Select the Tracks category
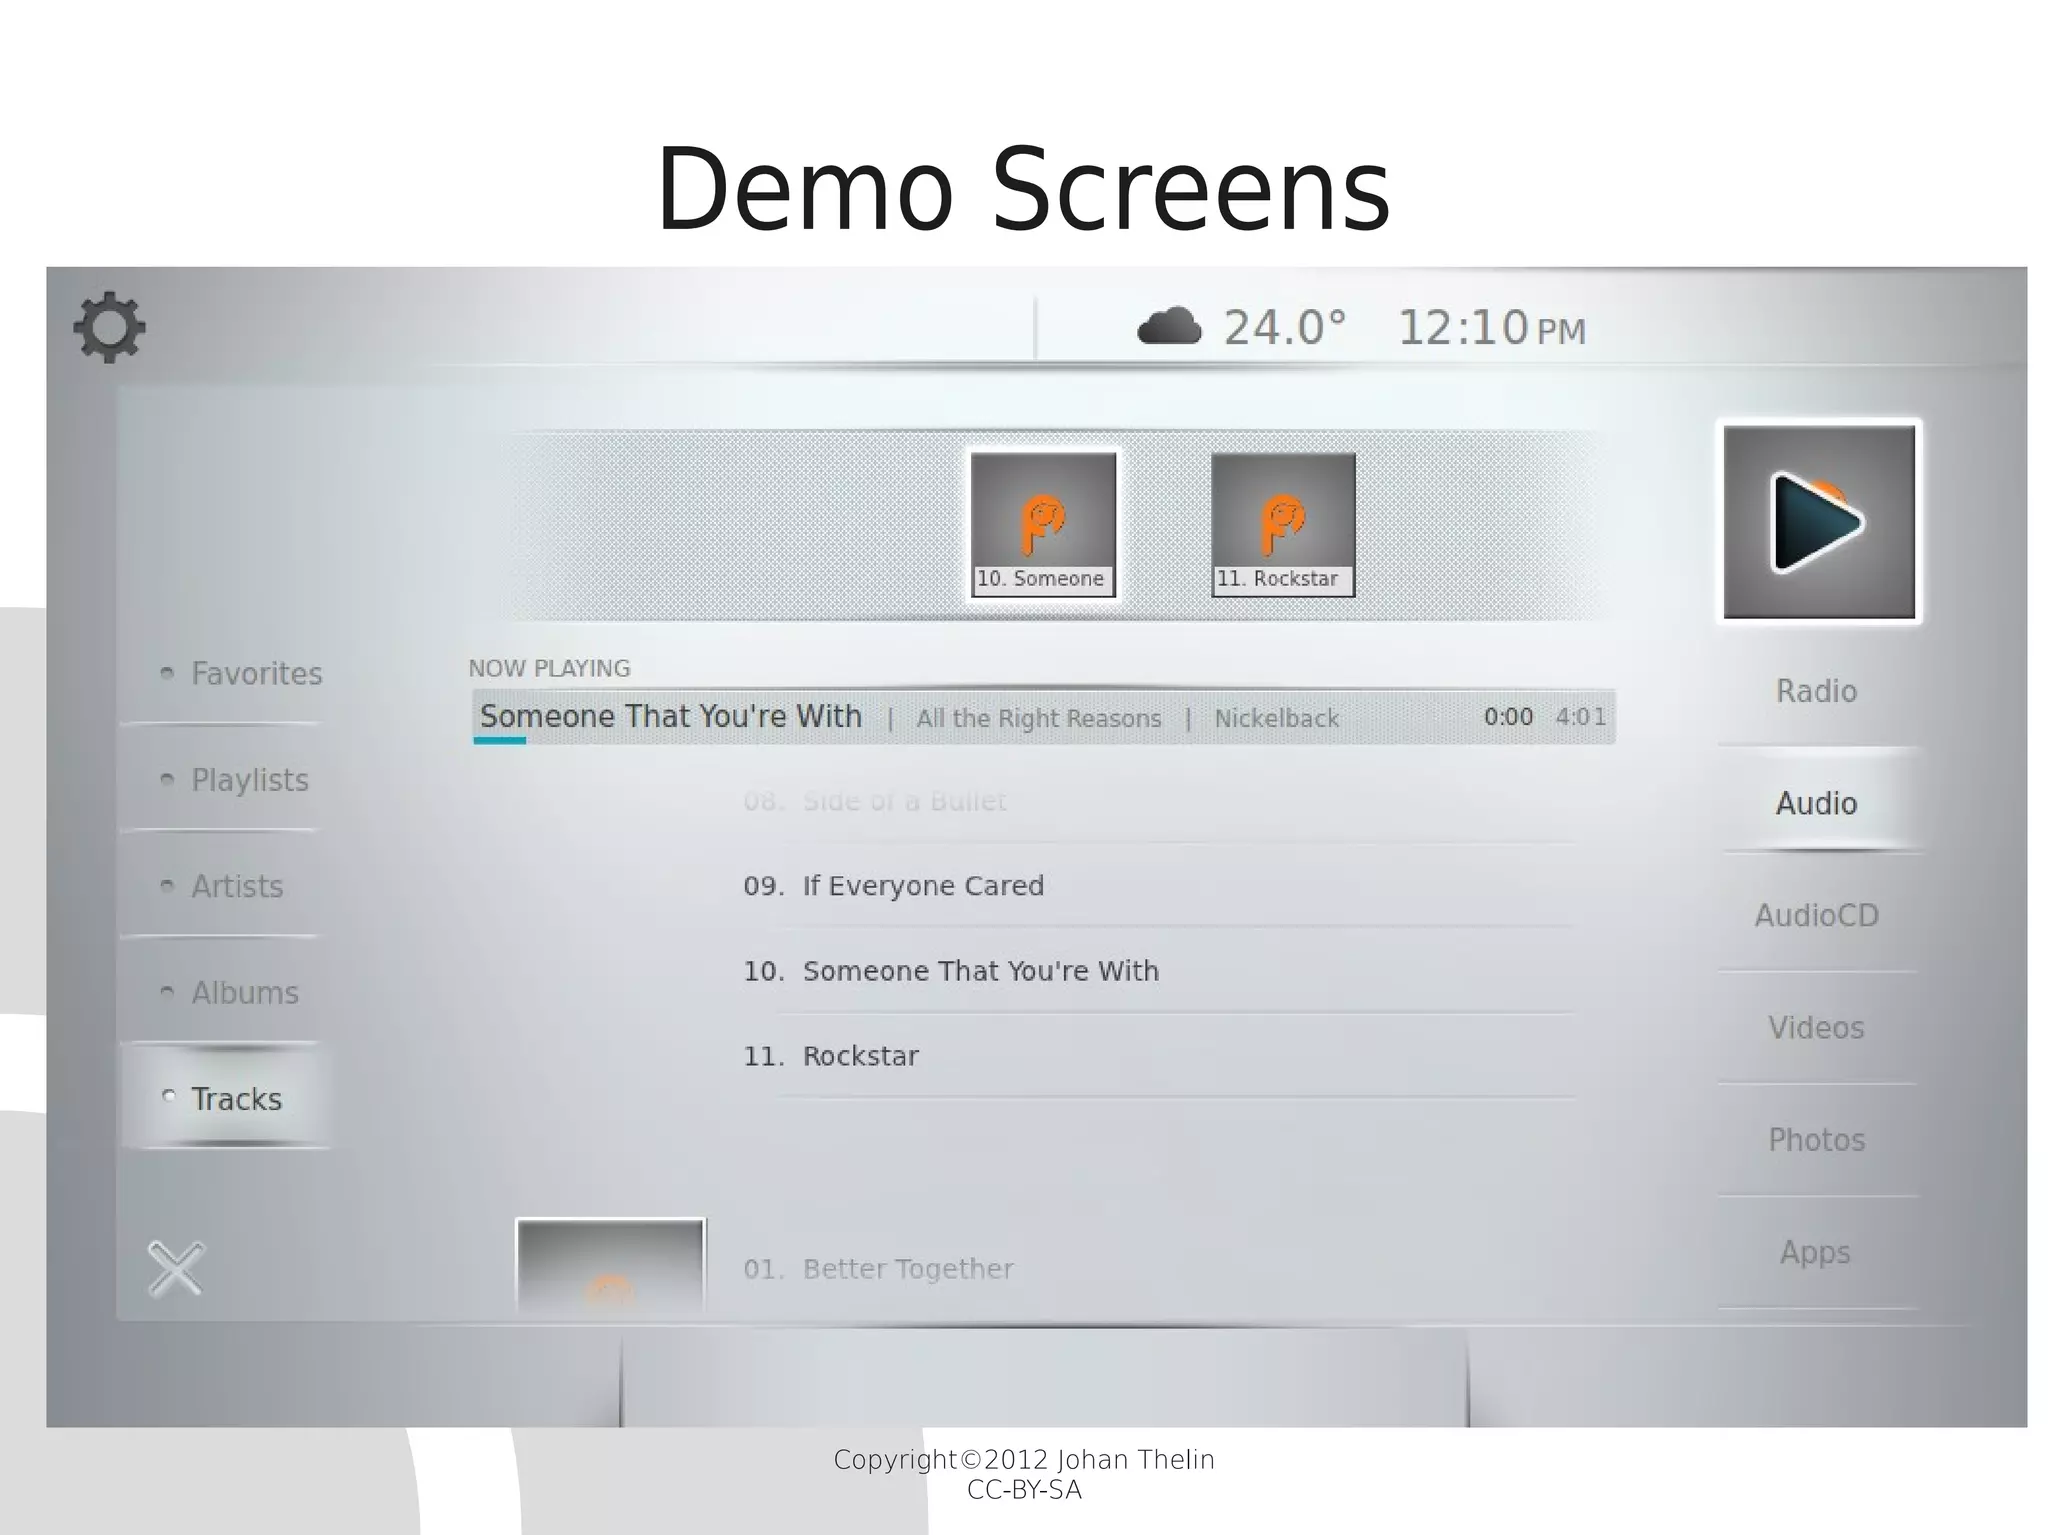Screen dimensions: 2048x1535 tap(225, 1098)
